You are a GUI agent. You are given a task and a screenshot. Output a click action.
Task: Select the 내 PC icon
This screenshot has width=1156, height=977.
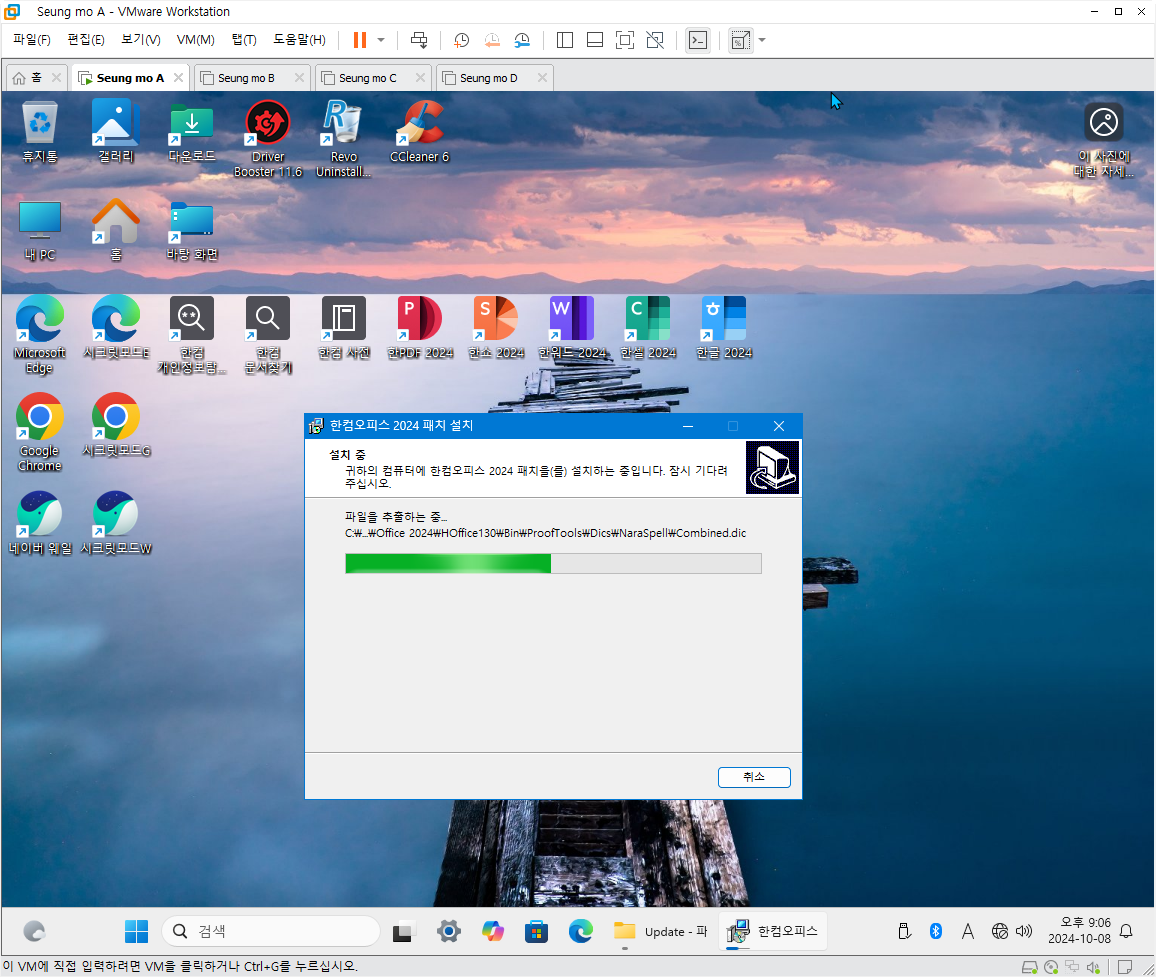[x=40, y=230]
